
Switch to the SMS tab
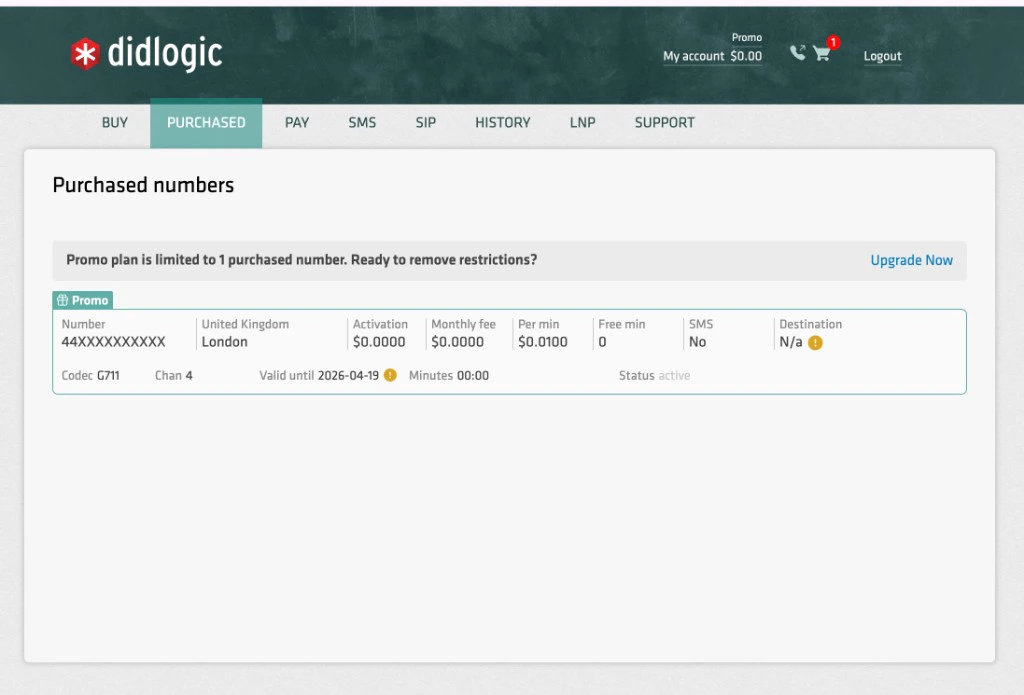click(362, 122)
